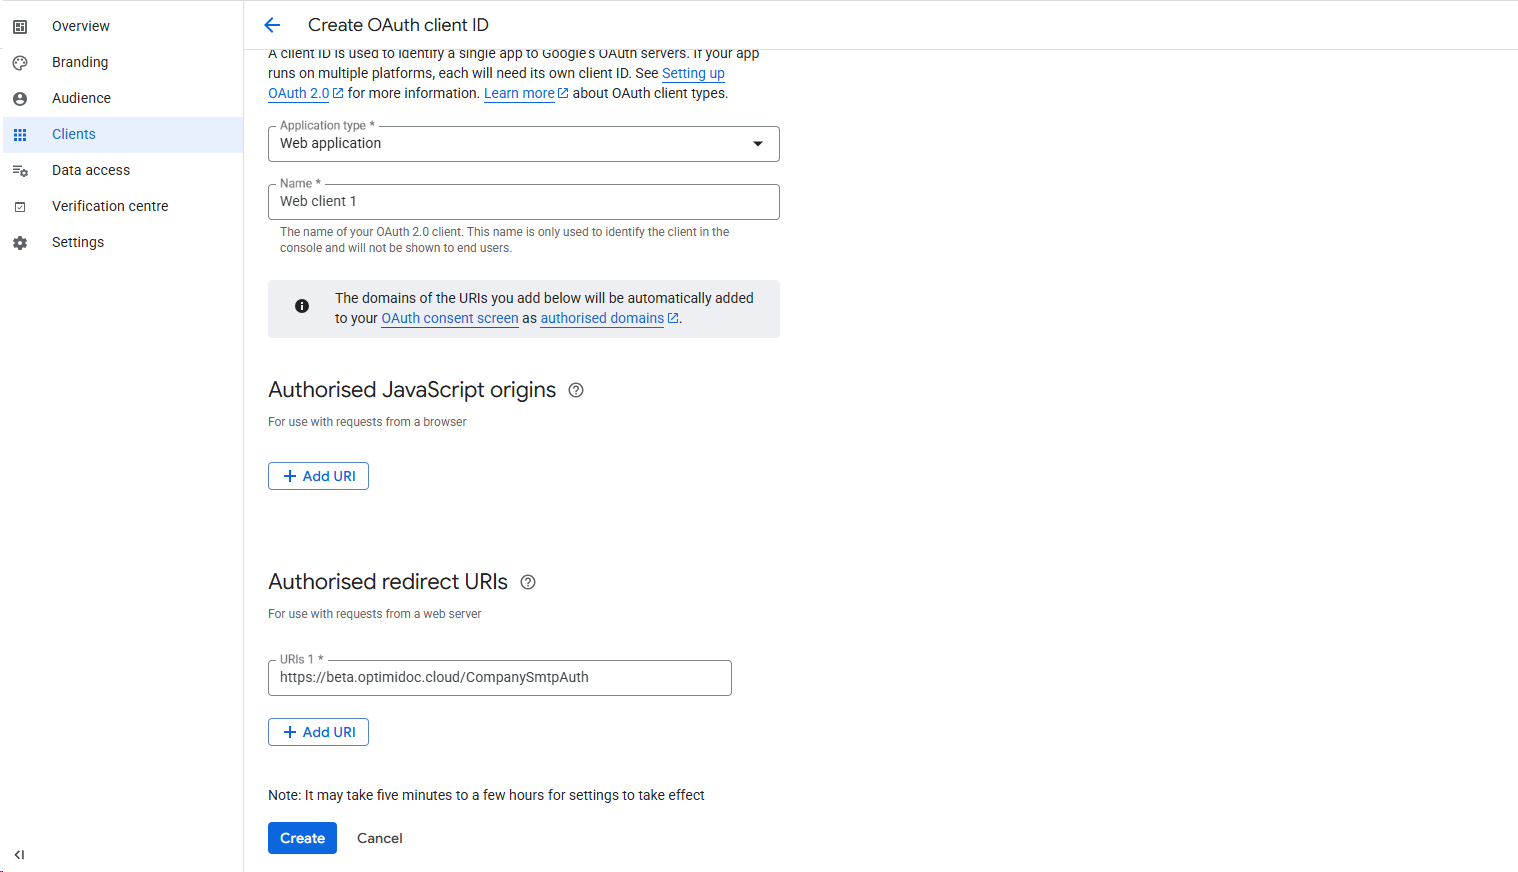Click the Data access icon in sidebar
This screenshot has width=1518, height=872.
20,171
